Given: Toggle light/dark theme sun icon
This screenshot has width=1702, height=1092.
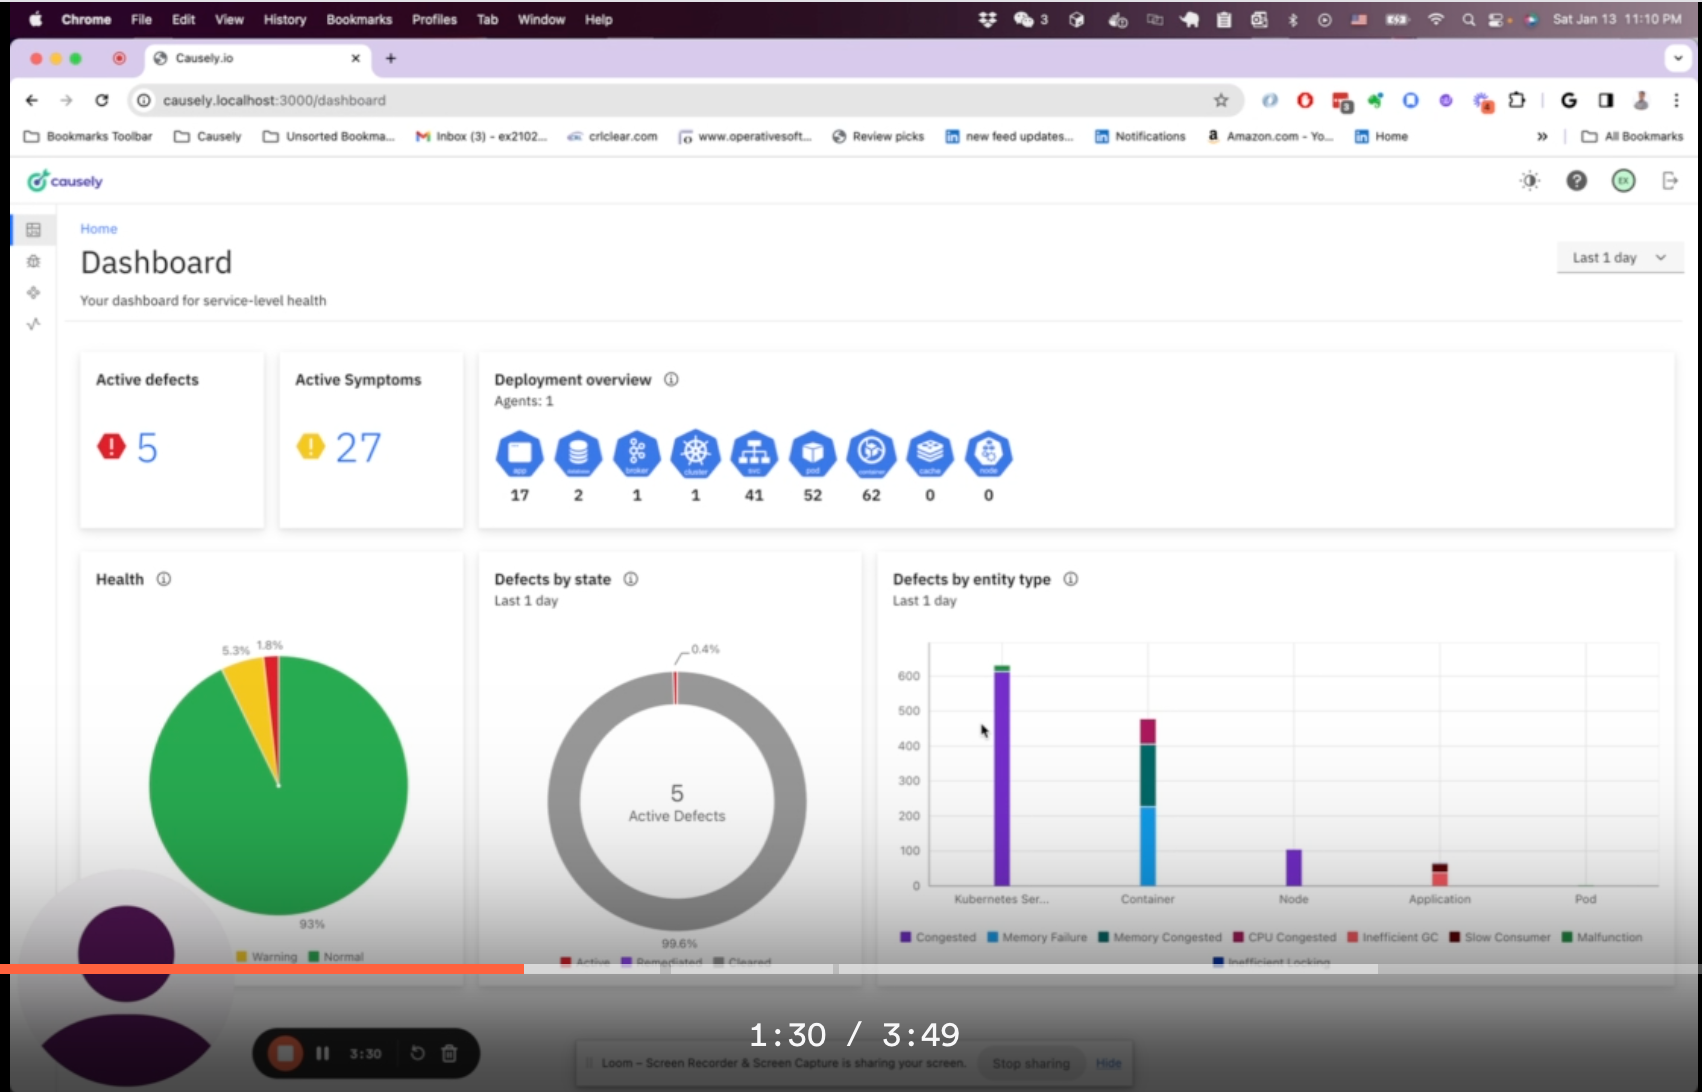Looking at the screenshot, I should 1530,181.
